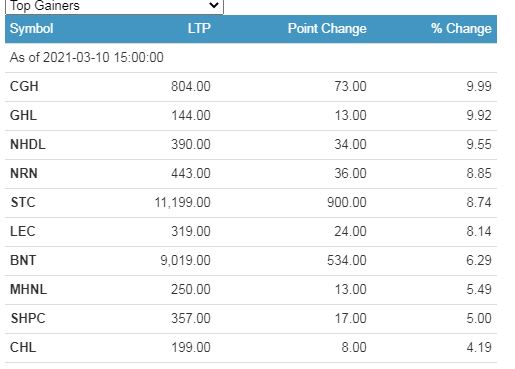The image size is (515, 369).
Task: Select the BNT symbol link
Action: tap(23, 261)
